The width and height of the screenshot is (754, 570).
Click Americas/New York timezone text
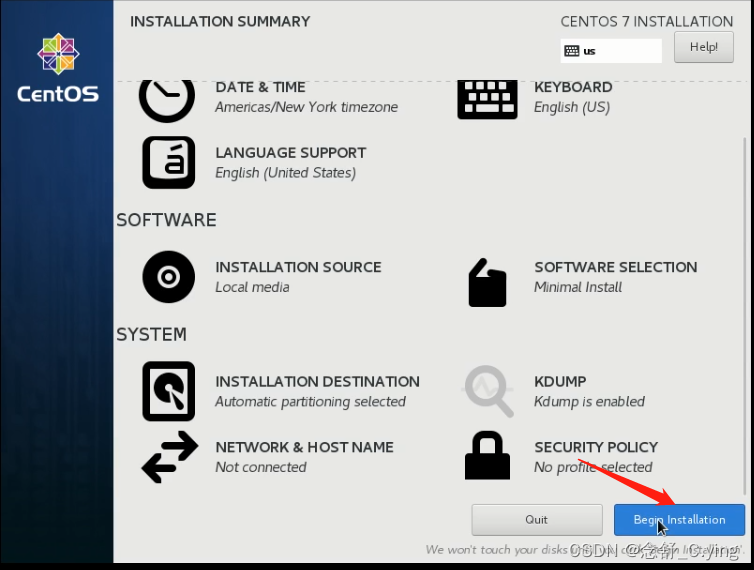coord(306,107)
